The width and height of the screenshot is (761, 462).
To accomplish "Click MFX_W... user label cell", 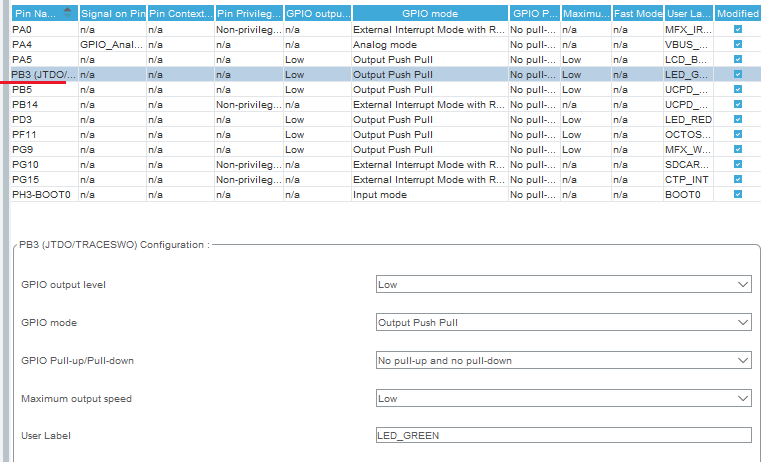I will coord(689,150).
